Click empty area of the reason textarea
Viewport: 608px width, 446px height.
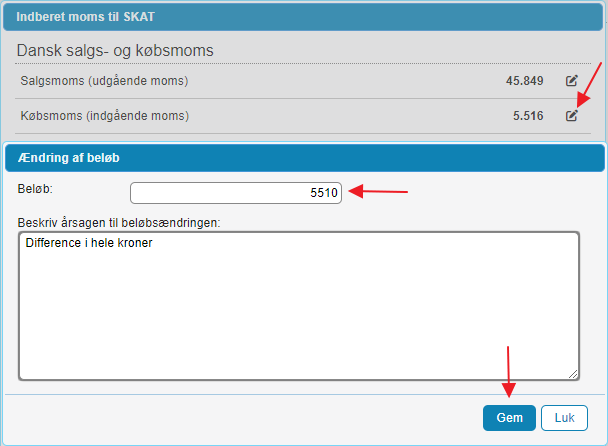tap(299, 310)
